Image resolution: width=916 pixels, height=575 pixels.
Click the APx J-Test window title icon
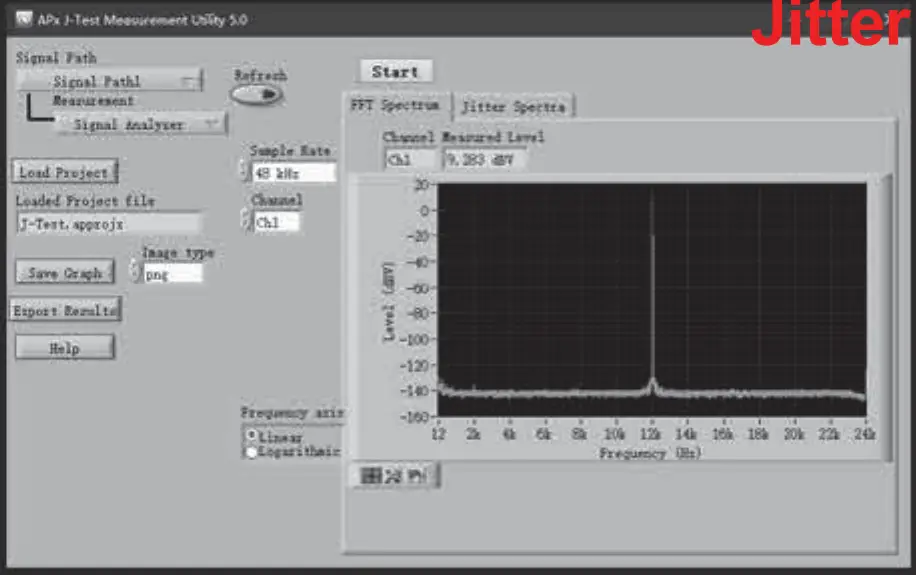24,19
